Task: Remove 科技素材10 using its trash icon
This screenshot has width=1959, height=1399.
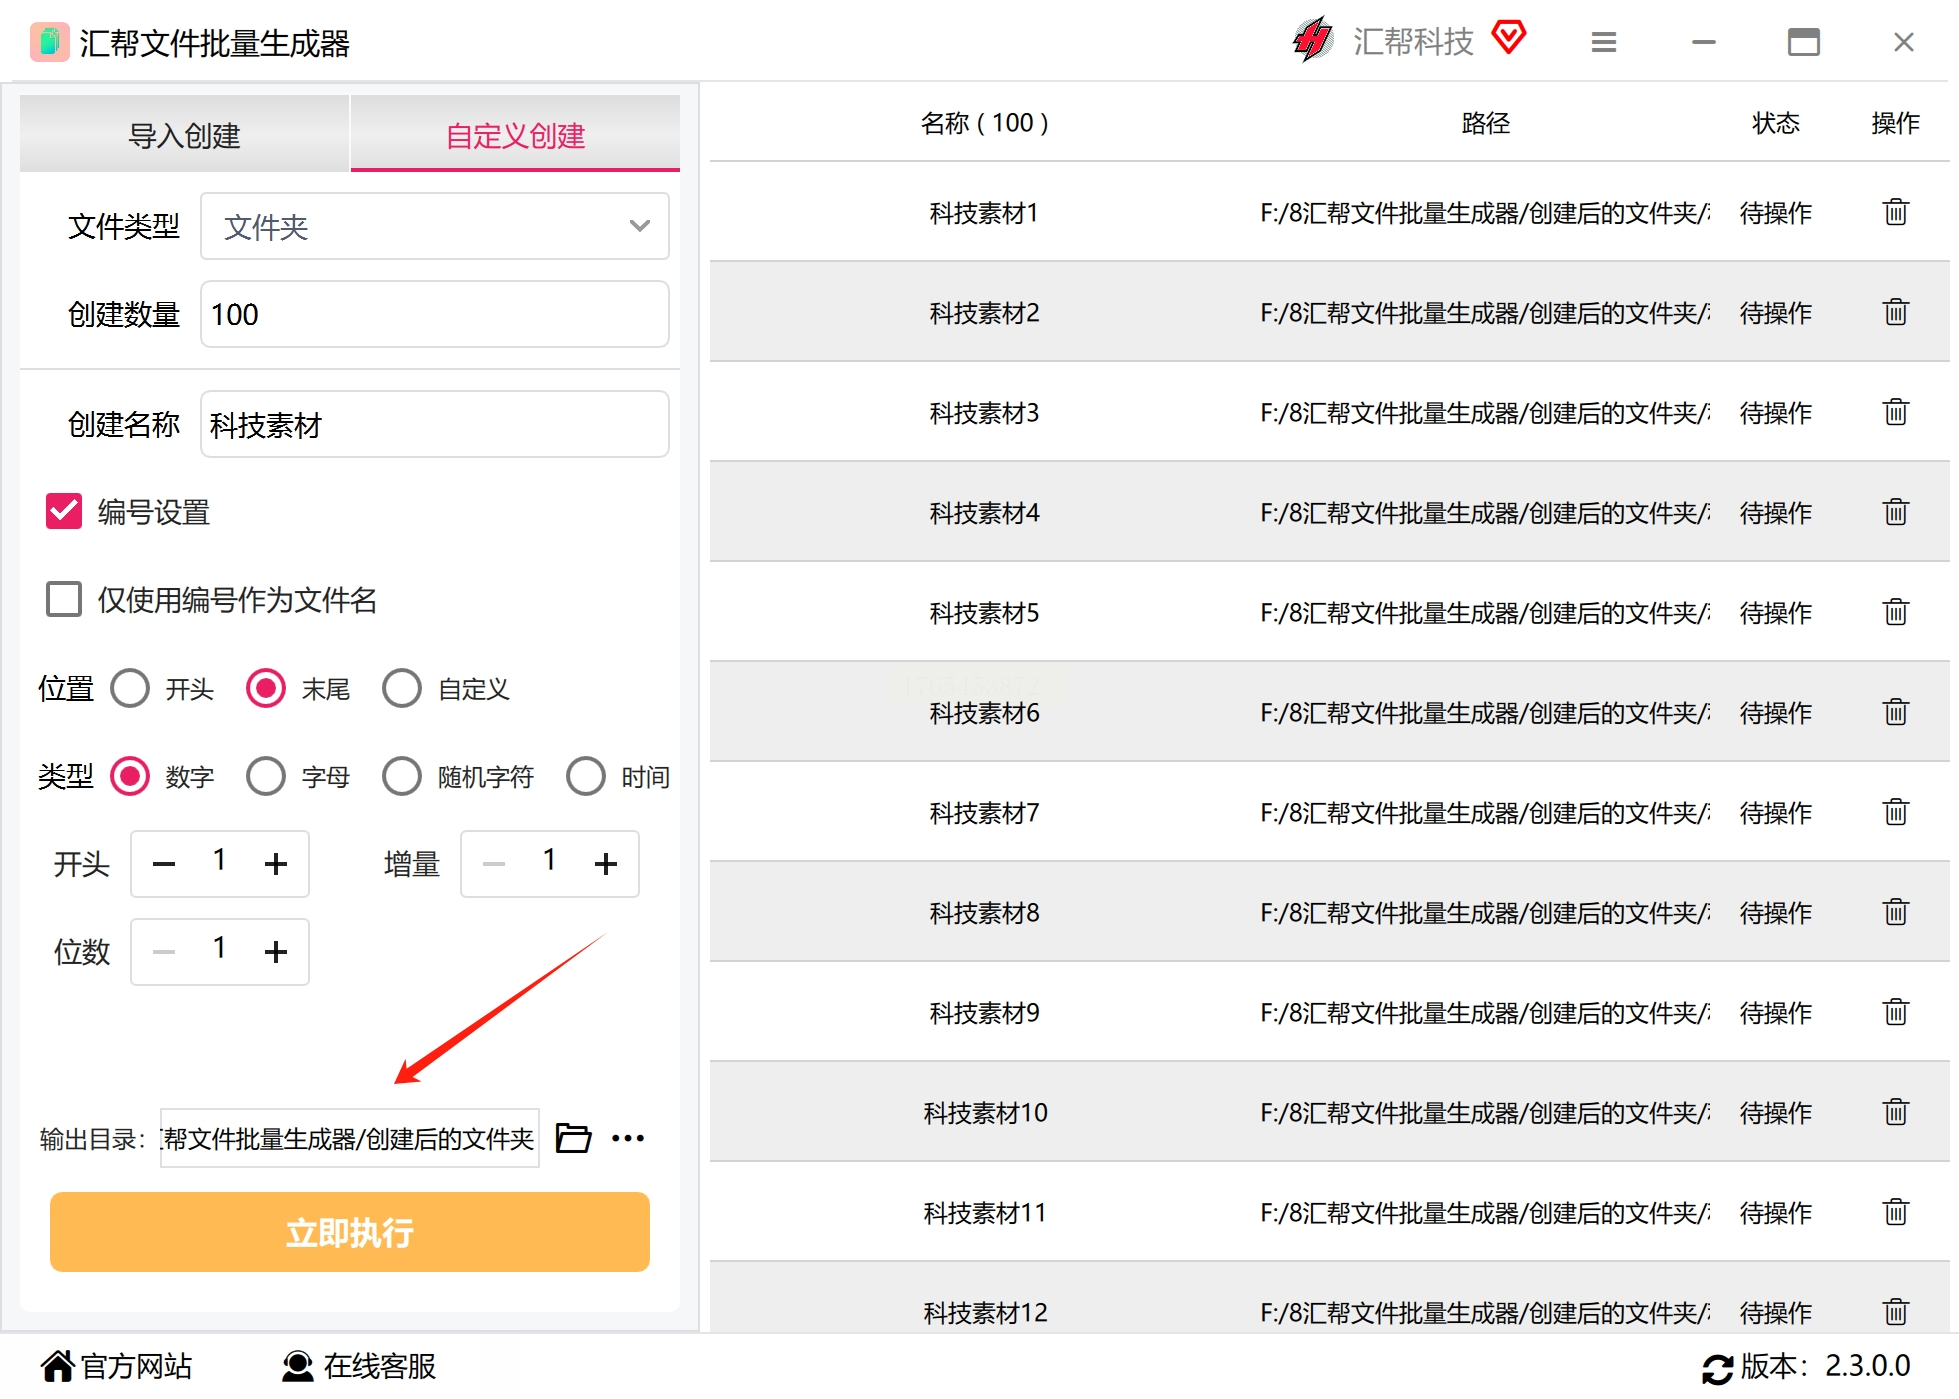Action: click(1895, 1112)
